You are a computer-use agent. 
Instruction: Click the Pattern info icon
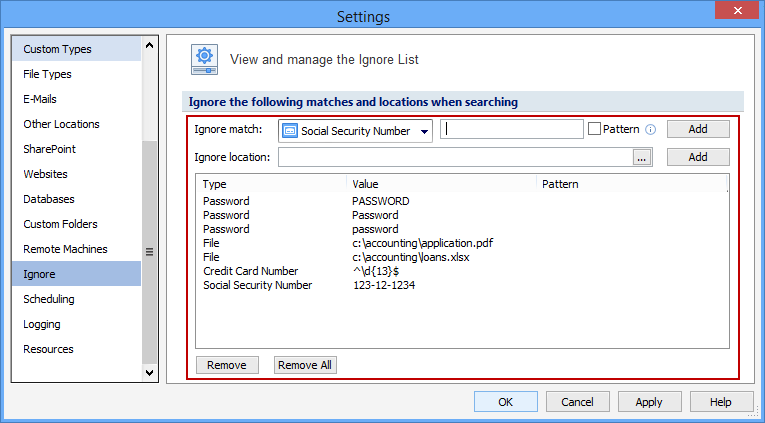click(650, 130)
